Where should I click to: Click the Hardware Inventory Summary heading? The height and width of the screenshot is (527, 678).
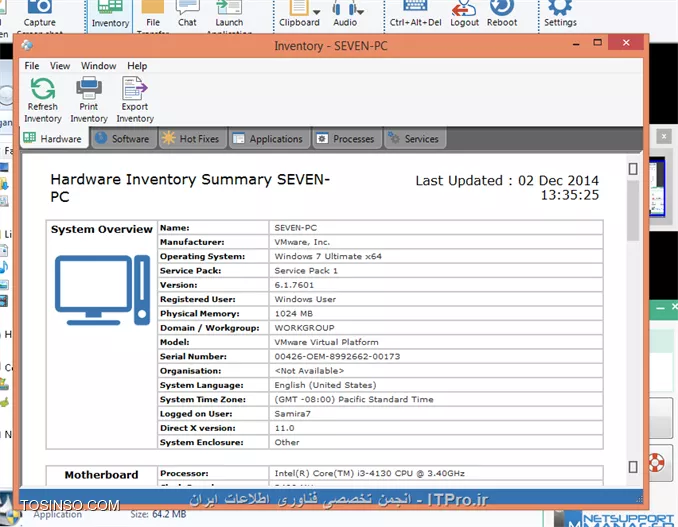click(x=190, y=188)
